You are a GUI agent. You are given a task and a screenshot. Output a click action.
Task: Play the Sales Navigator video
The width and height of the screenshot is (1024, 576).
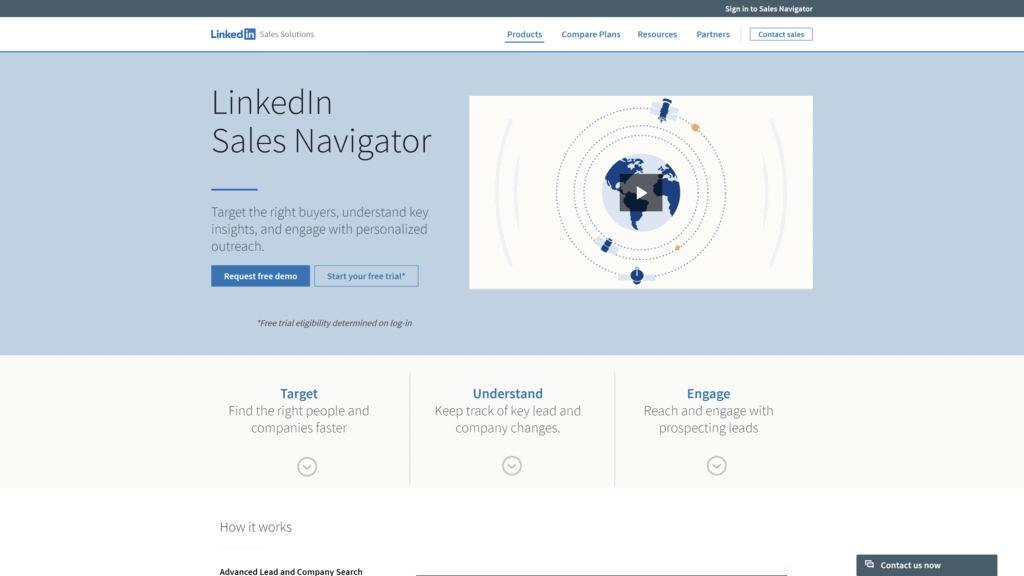pyautogui.click(x=641, y=193)
